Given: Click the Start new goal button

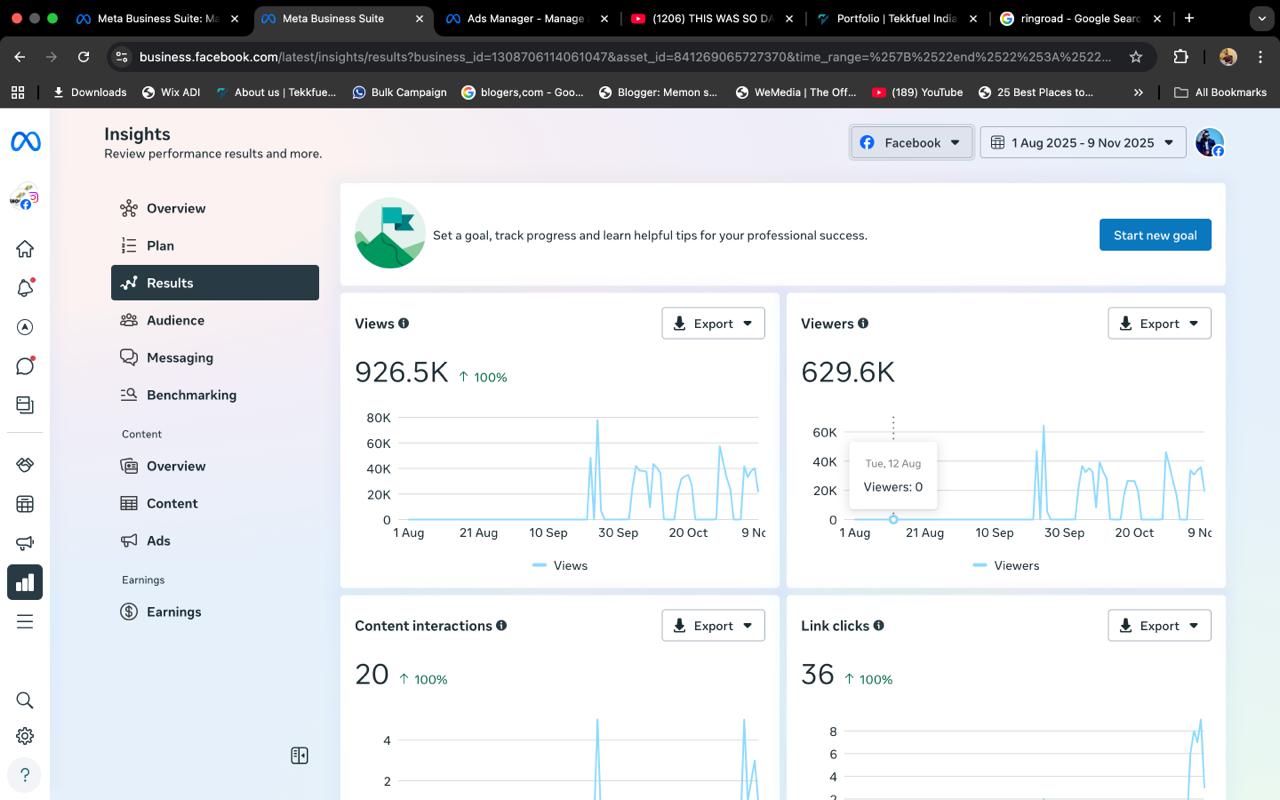Looking at the screenshot, I should point(1155,235).
